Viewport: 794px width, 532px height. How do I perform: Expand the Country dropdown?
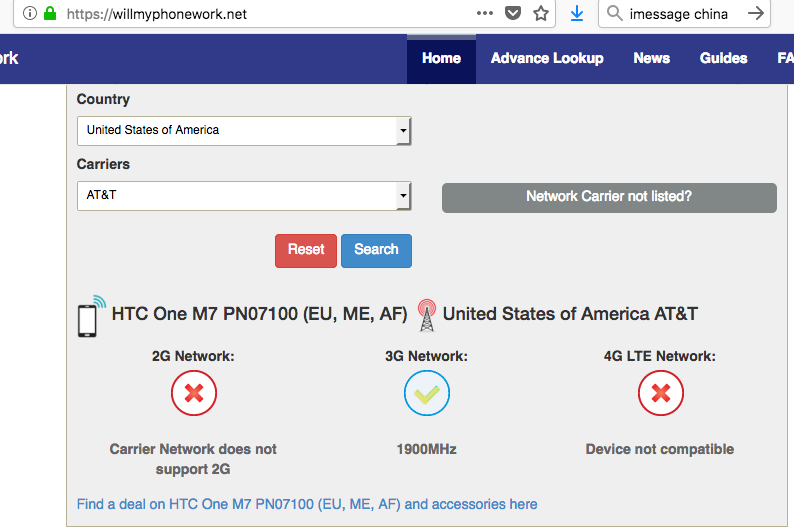coord(244,130)
